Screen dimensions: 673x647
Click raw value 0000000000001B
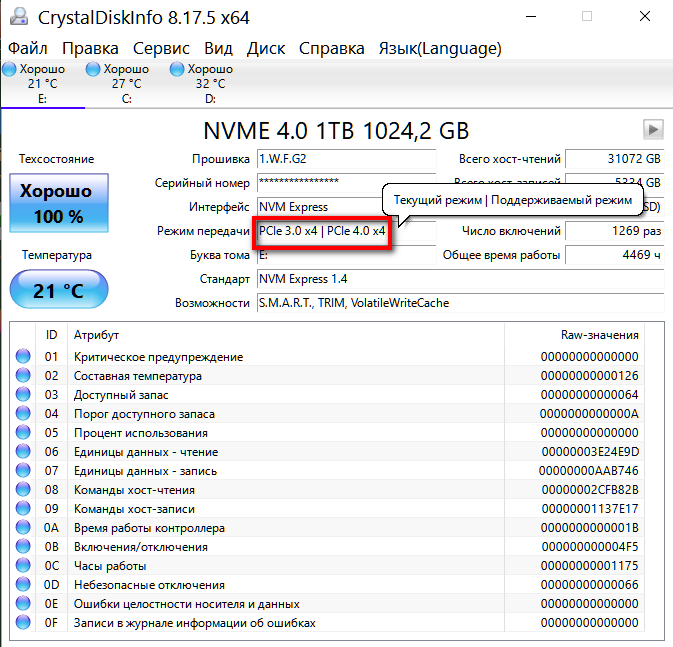[590, 528]
